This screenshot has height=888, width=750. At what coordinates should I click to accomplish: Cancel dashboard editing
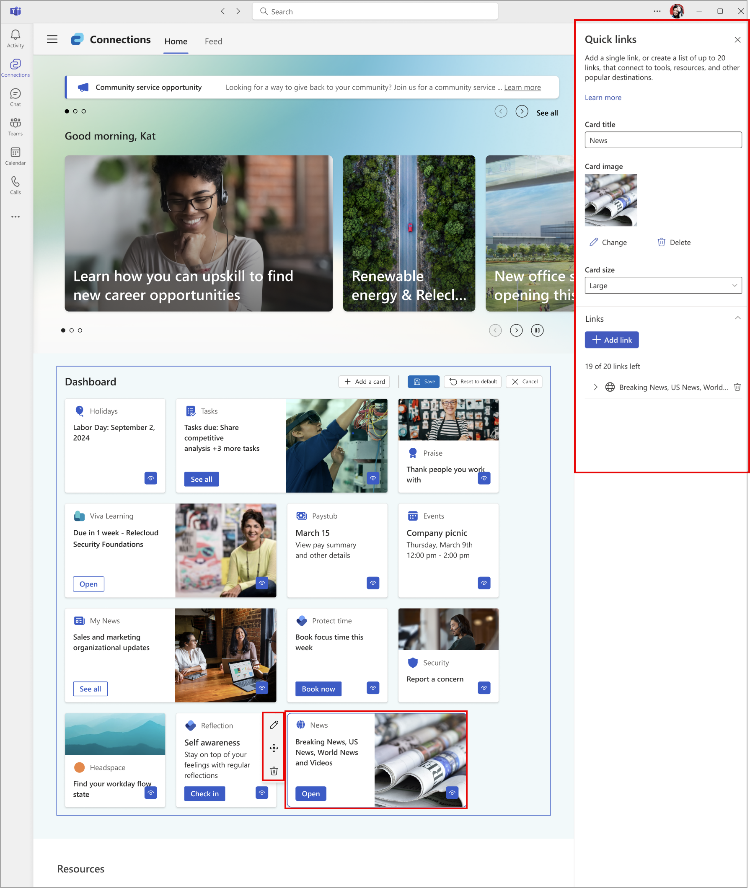click(x=525, y=382)
